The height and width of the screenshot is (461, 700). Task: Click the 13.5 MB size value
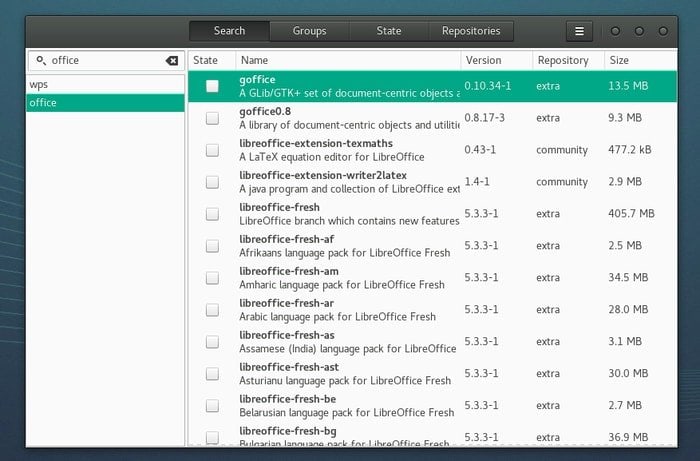click(628, 86)
